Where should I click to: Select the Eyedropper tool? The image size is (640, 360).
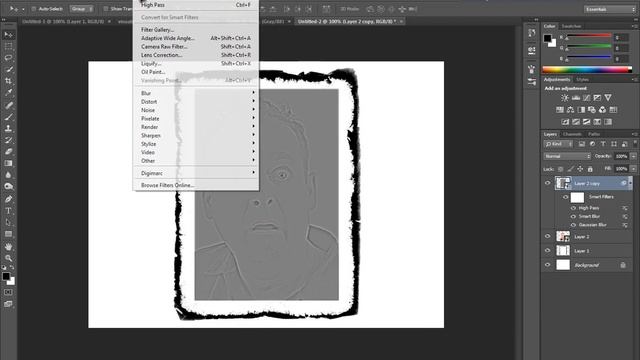pos(8,93)
